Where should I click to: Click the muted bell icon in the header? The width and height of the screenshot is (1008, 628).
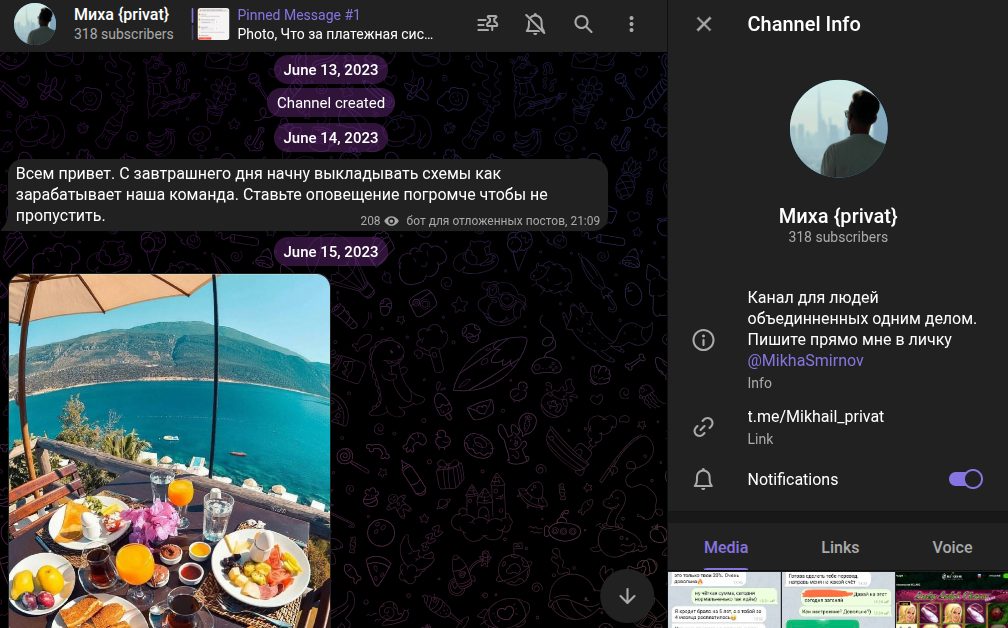(535, 24)
